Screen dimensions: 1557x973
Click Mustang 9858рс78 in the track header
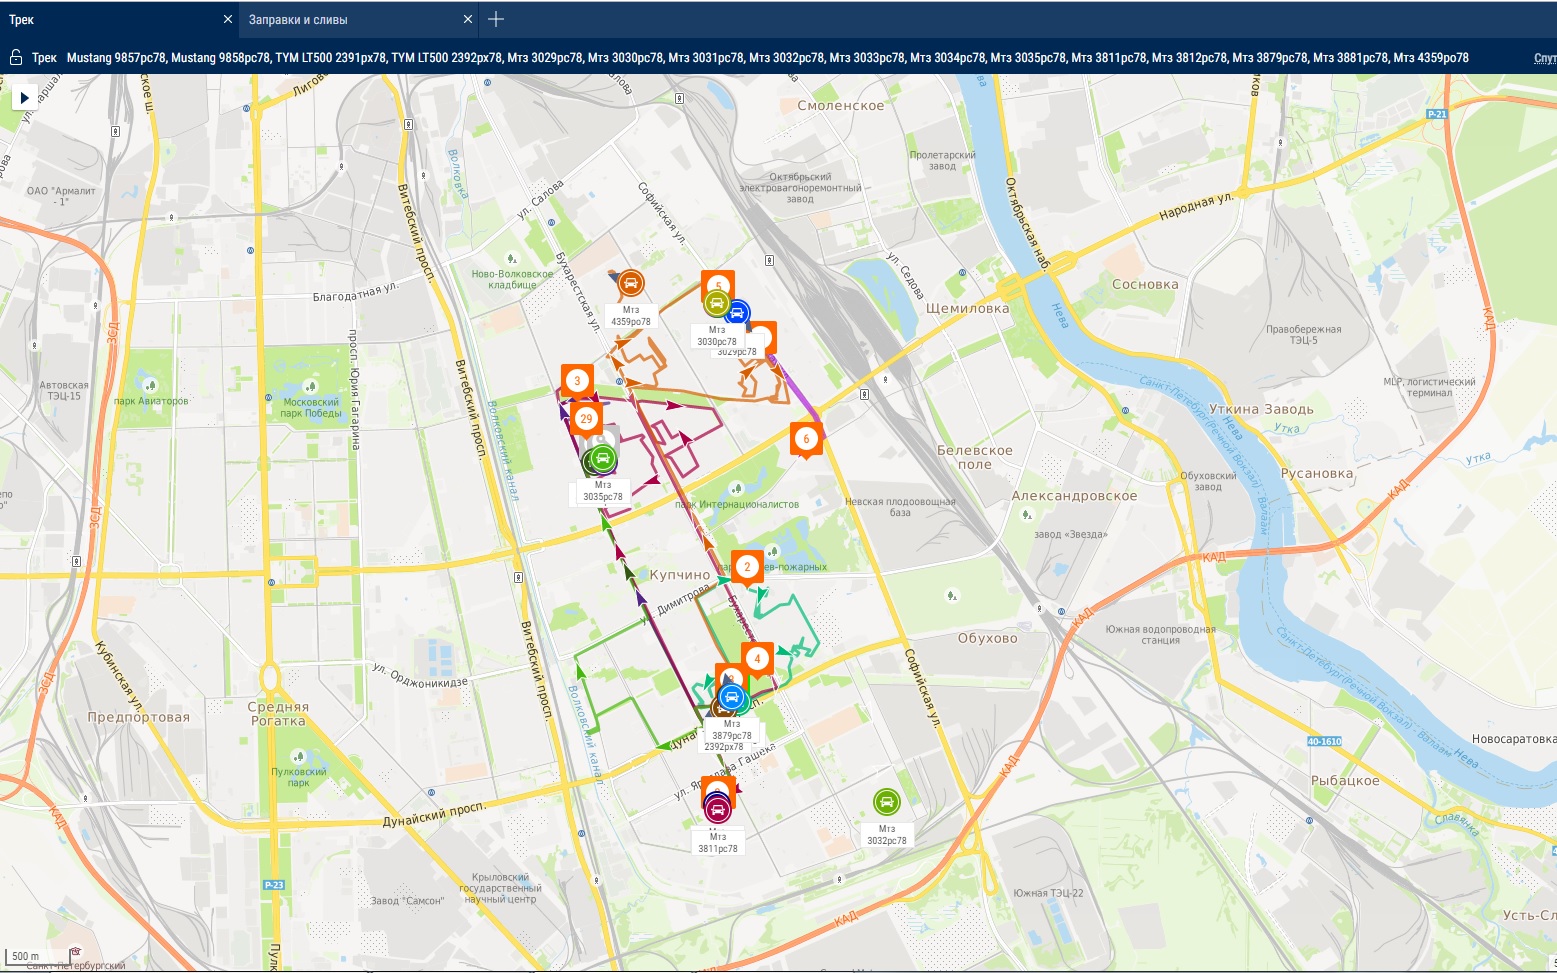(220, 58)
